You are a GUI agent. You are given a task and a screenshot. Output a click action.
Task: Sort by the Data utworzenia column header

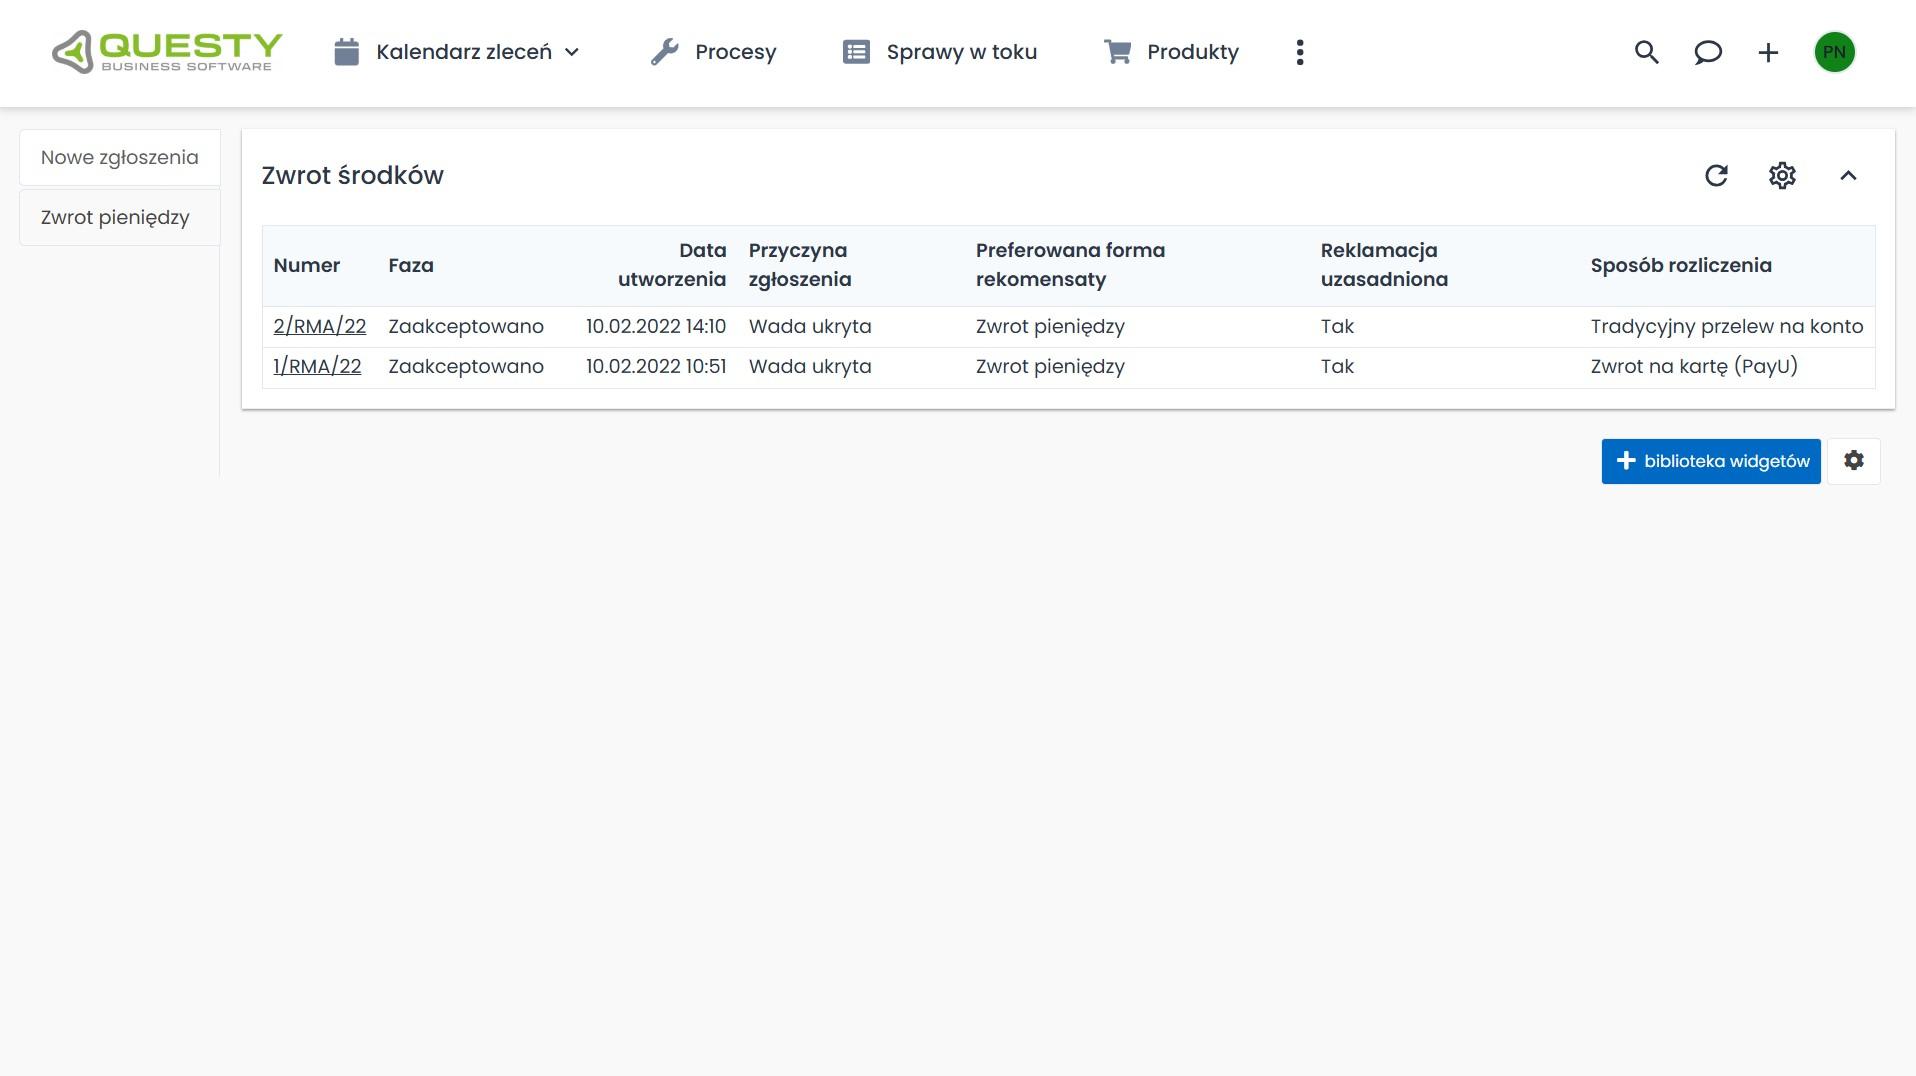(672, 265)
